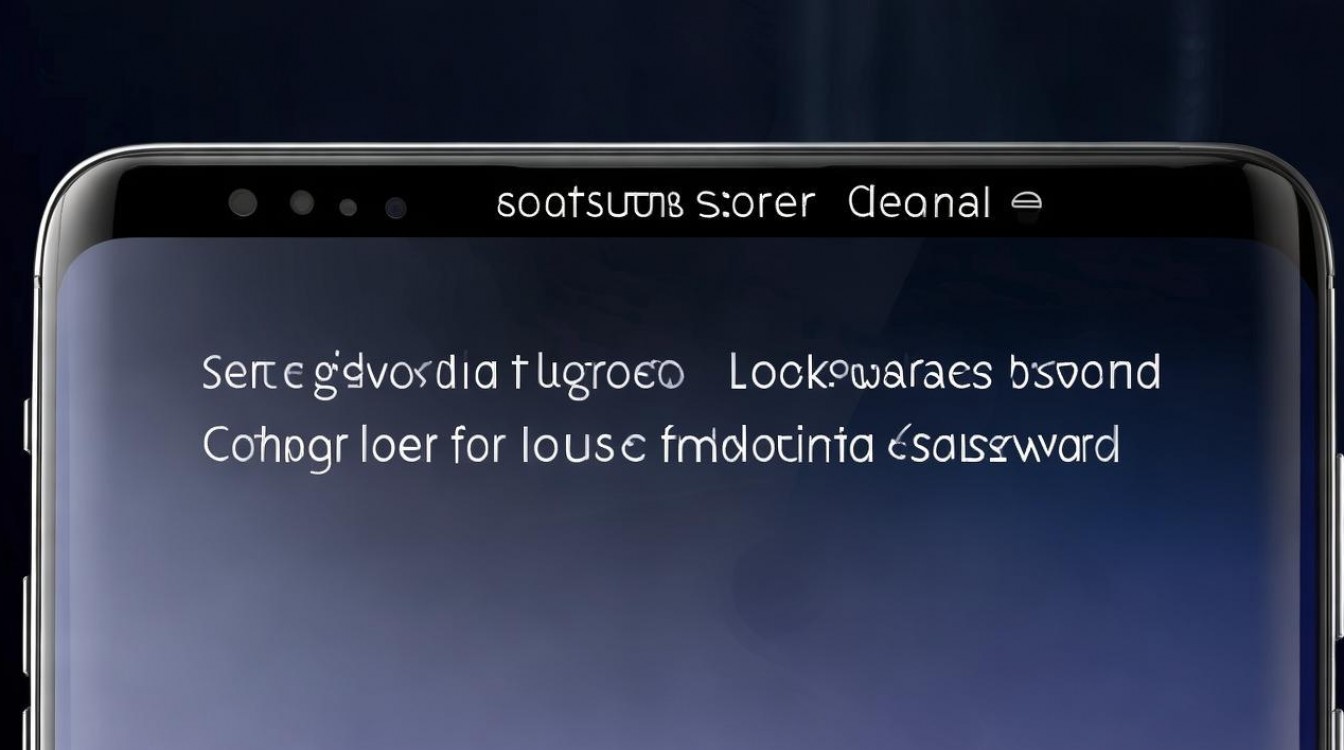Image resolution: width=1344 pixels, height=750 pixels.
Task: Click the "lugroeo" text
Action: (x=598, y=376)
